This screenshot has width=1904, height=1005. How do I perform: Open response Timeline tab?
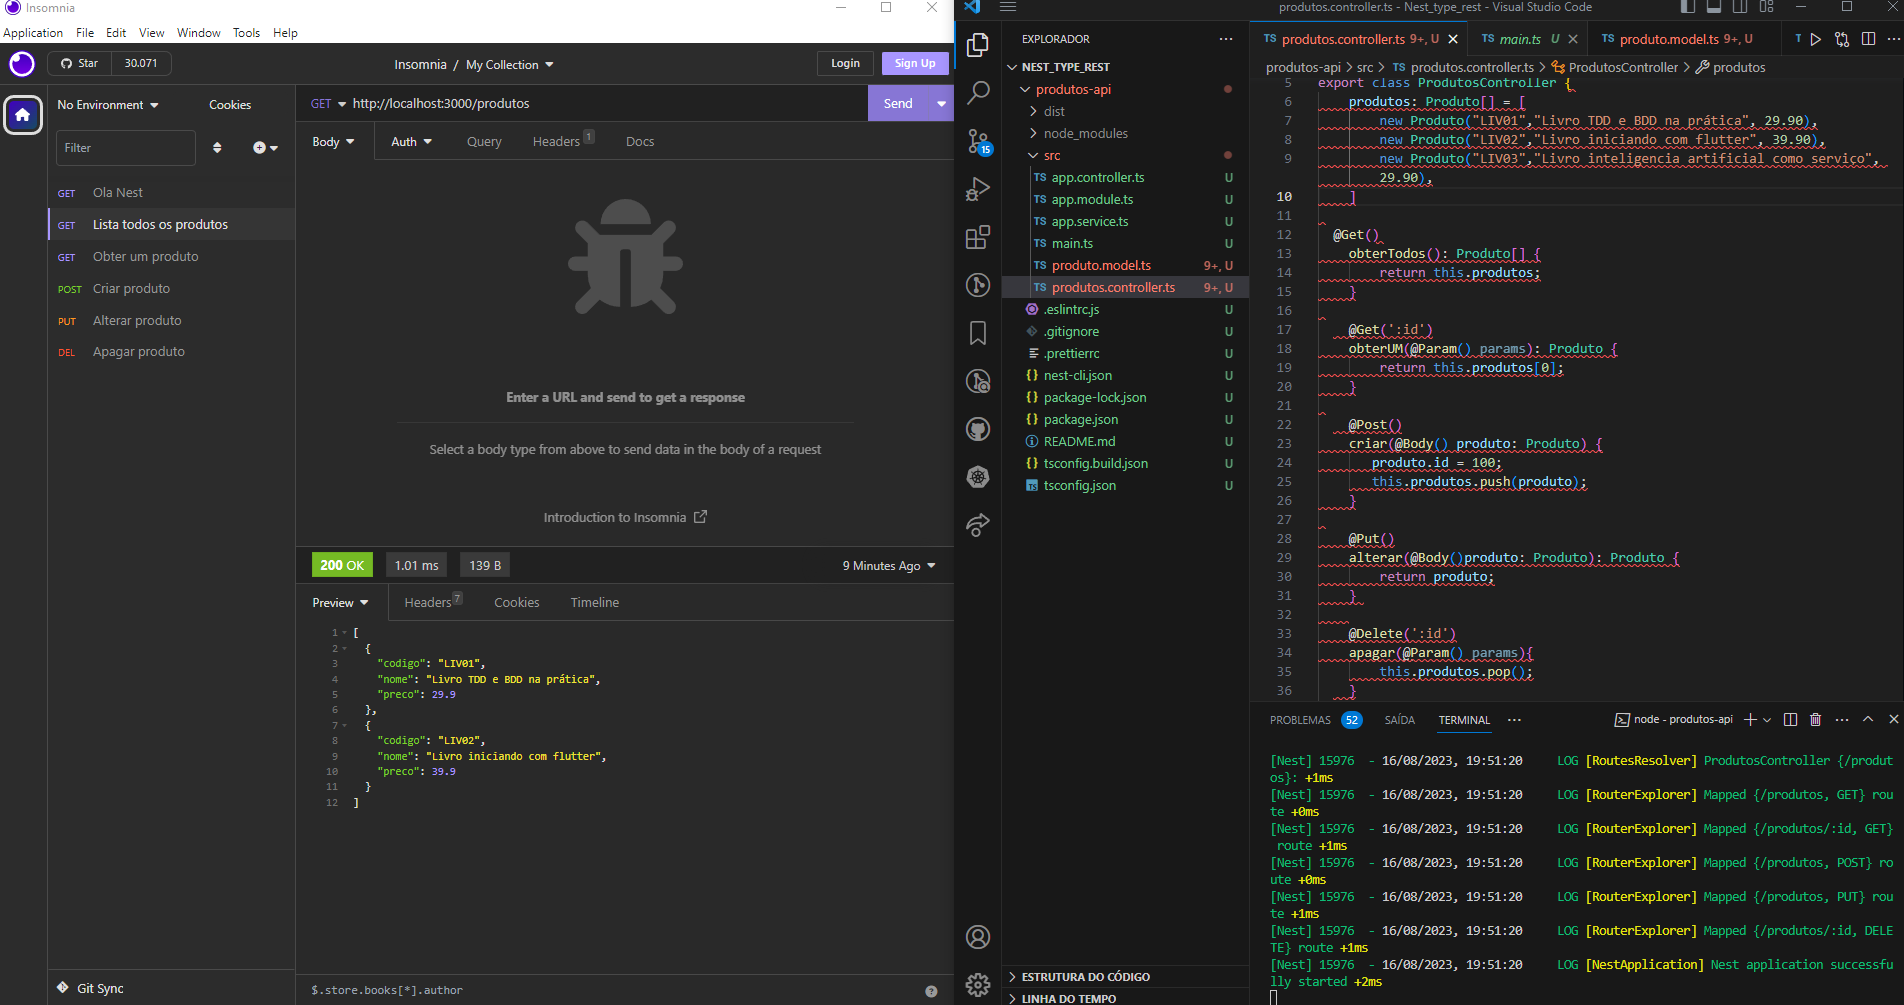[x=595, y=603]
